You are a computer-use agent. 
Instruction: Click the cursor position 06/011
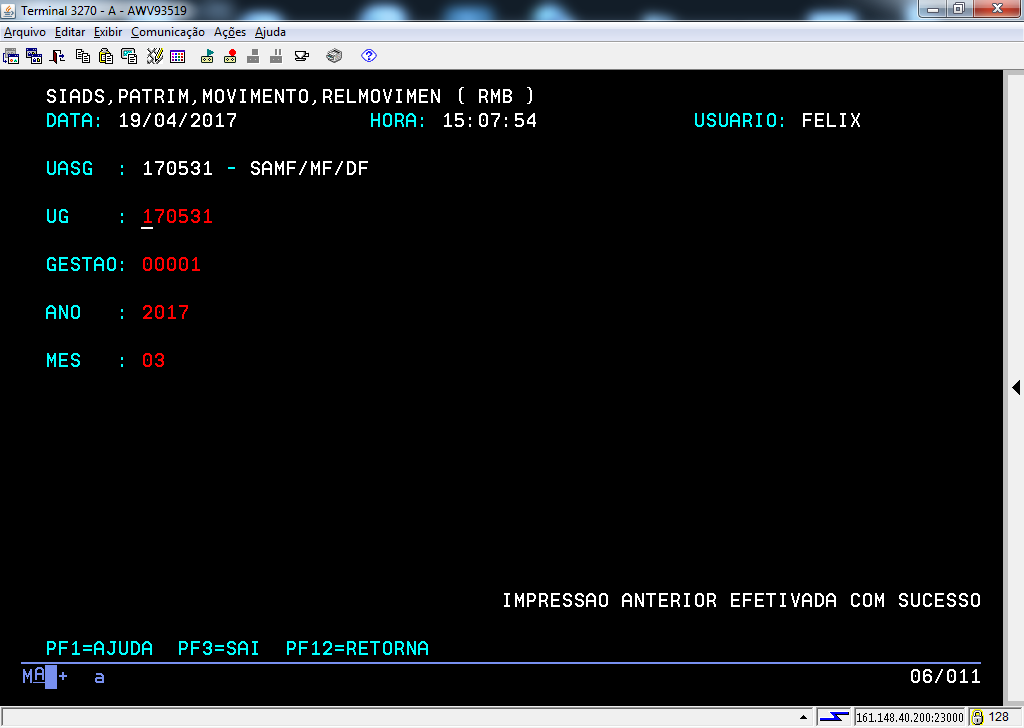pyautogui.click(x=945, y=676)
